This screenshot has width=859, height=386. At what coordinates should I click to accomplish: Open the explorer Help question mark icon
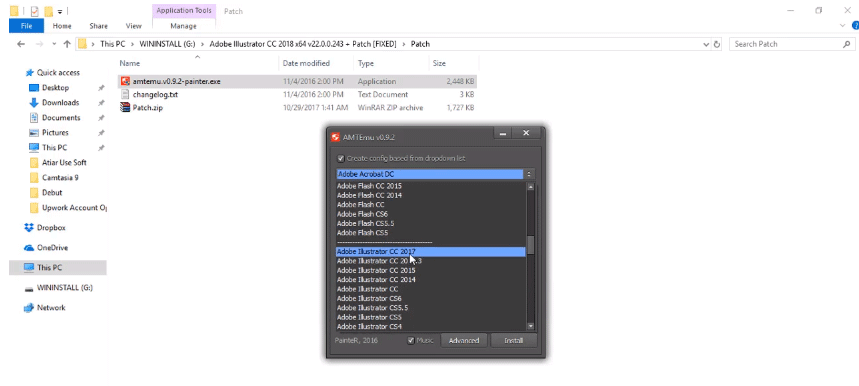point(855,25)
